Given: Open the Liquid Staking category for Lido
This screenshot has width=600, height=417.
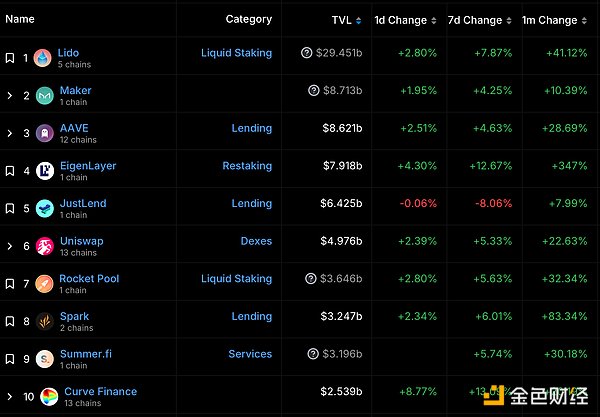Looking at the screenshot, I should [x=236, y=53].
